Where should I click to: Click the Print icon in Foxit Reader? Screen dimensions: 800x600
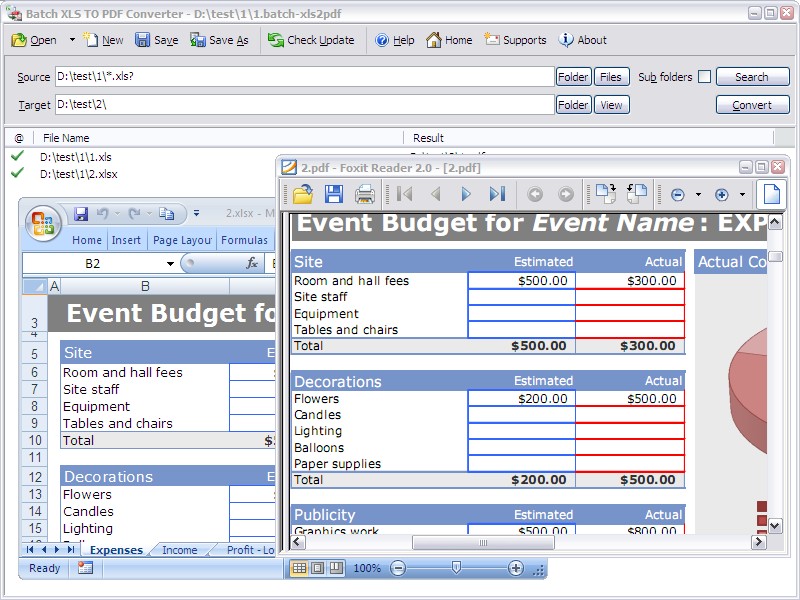(x=365, y=194)
